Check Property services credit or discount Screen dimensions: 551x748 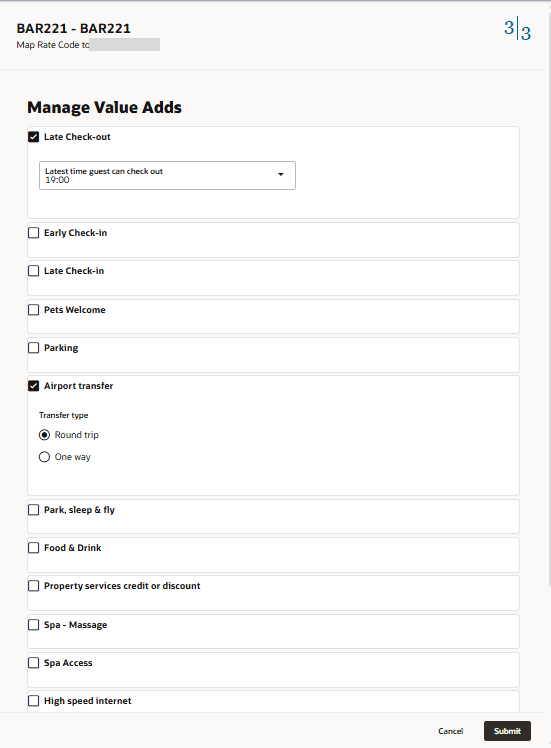(33, 586)
